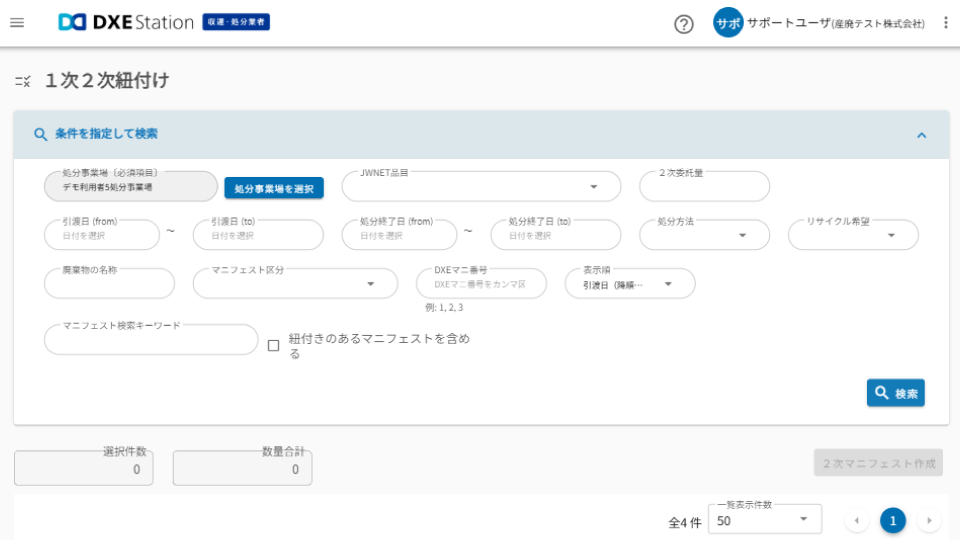The image size is (960, 540).
Task: Click the filter list icon beside page title
Action: [23, 81]
